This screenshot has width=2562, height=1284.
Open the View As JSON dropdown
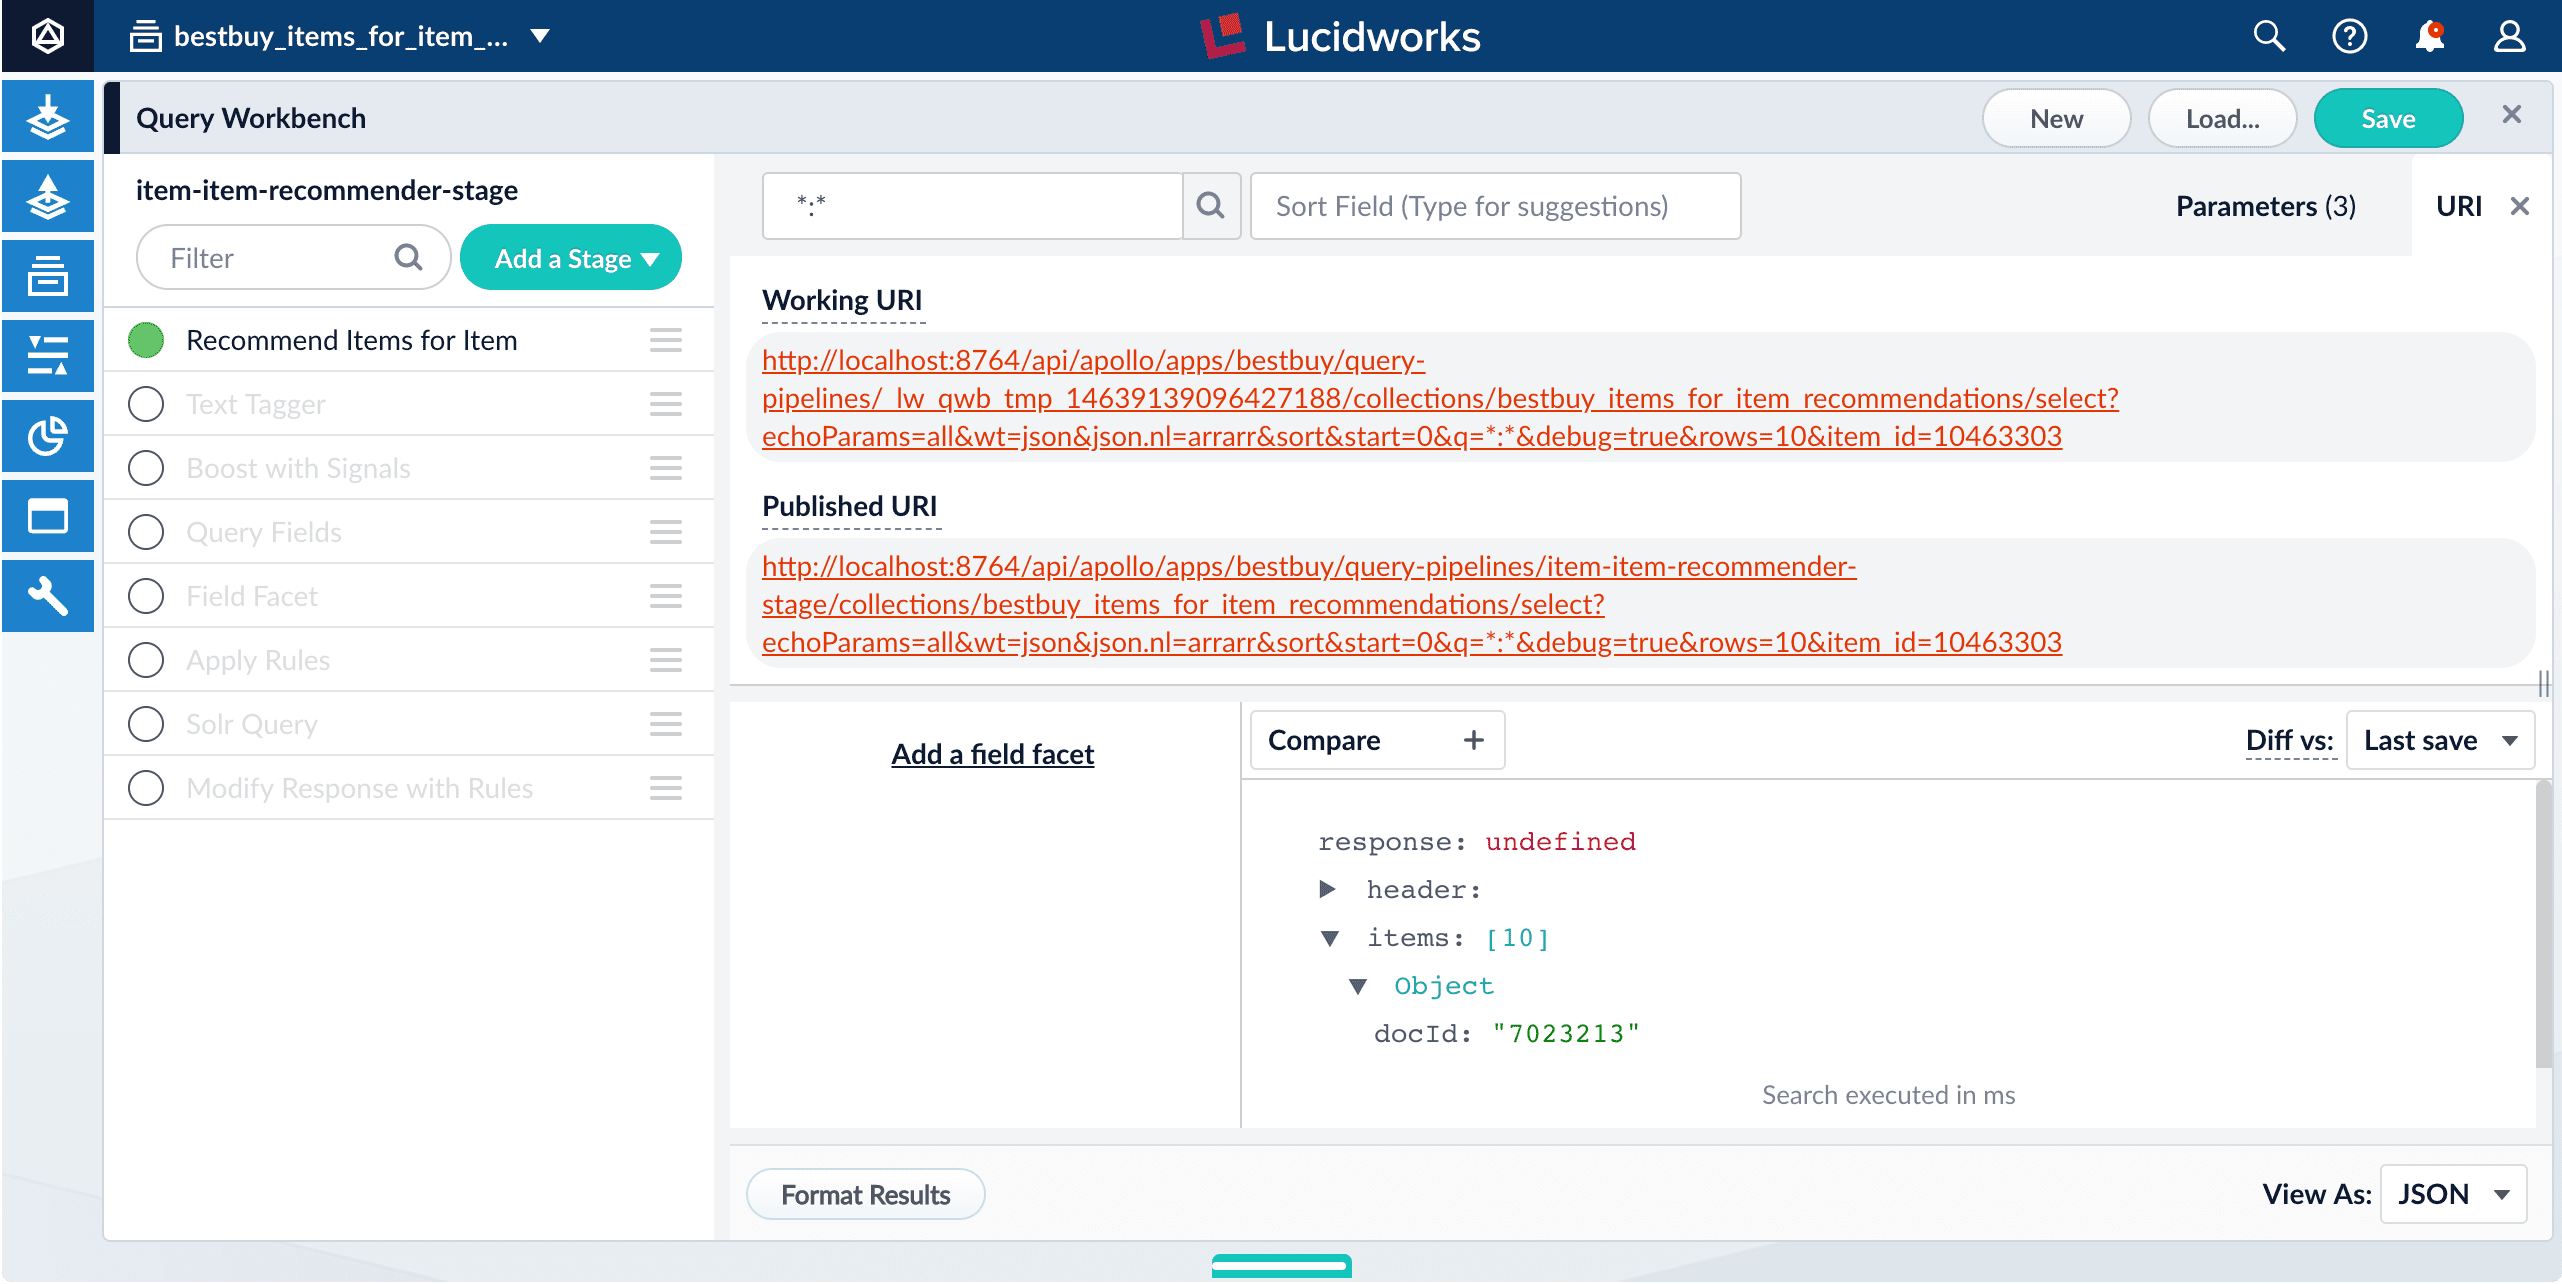pos(2453,1194)
